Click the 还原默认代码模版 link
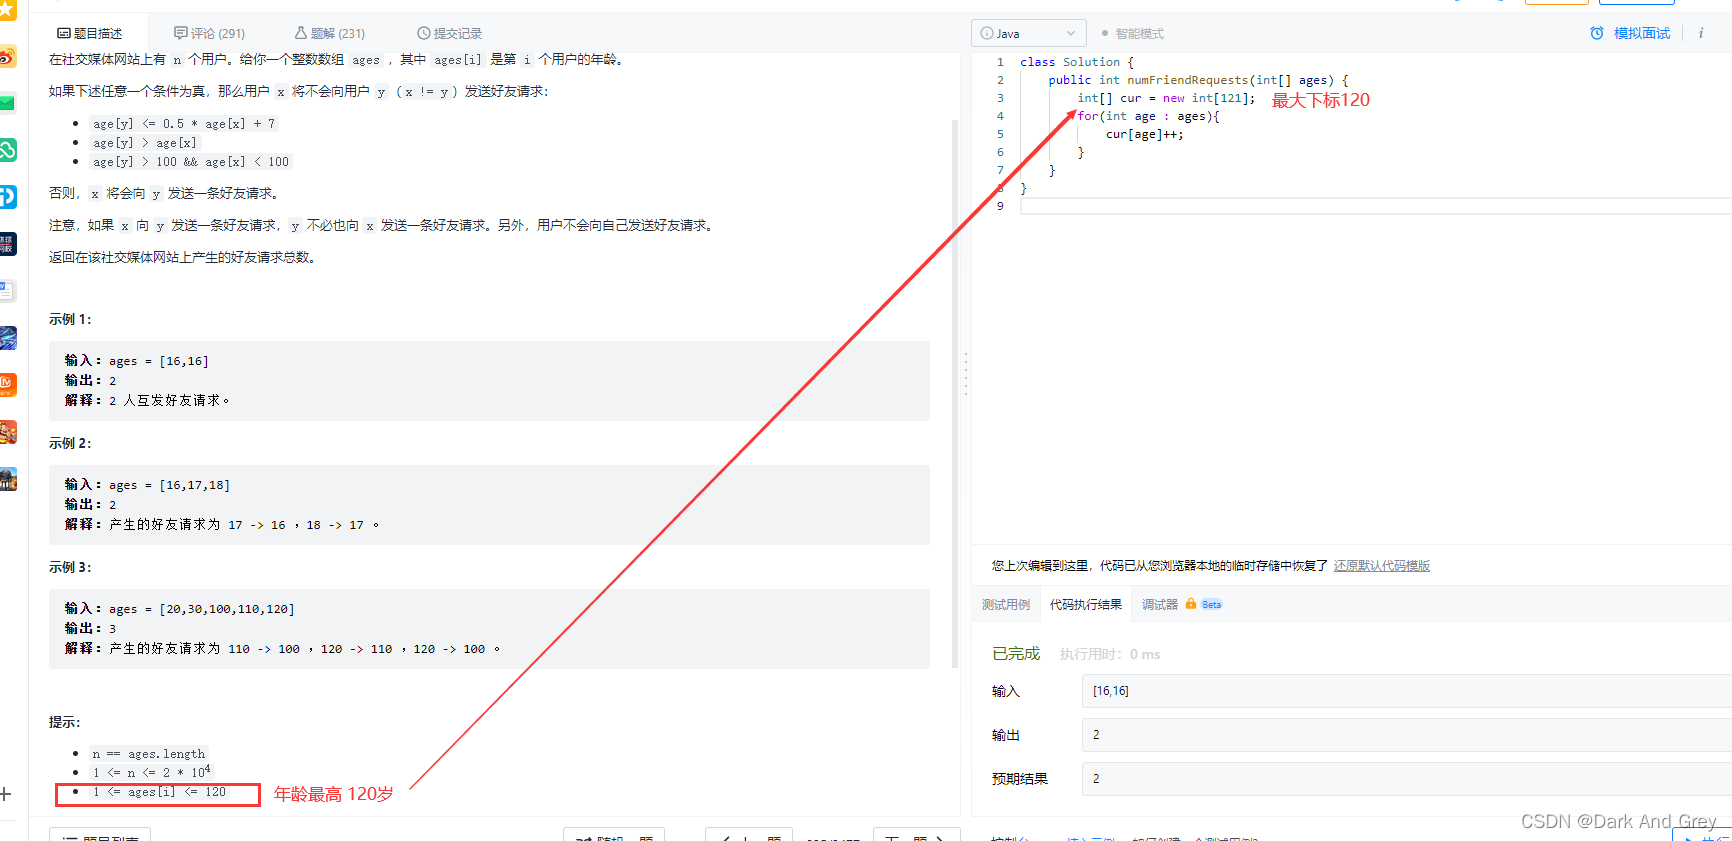Viewport: 1732px width, 841px height. click(x=1381, y=566)
